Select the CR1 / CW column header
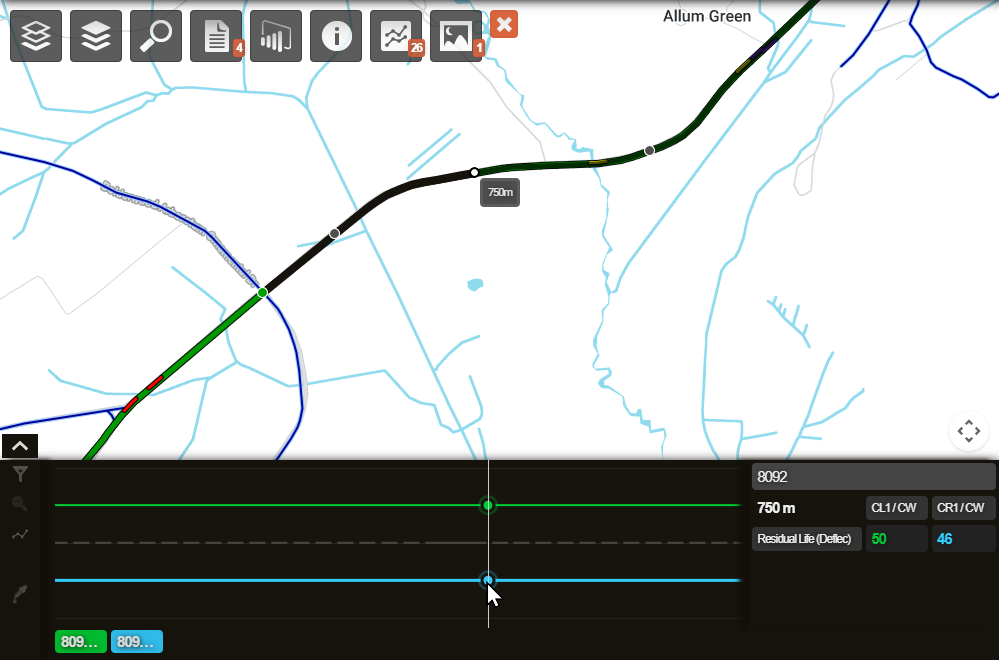Image resolution: width=999 pixels, height=660 pixels. pos(964,508)
